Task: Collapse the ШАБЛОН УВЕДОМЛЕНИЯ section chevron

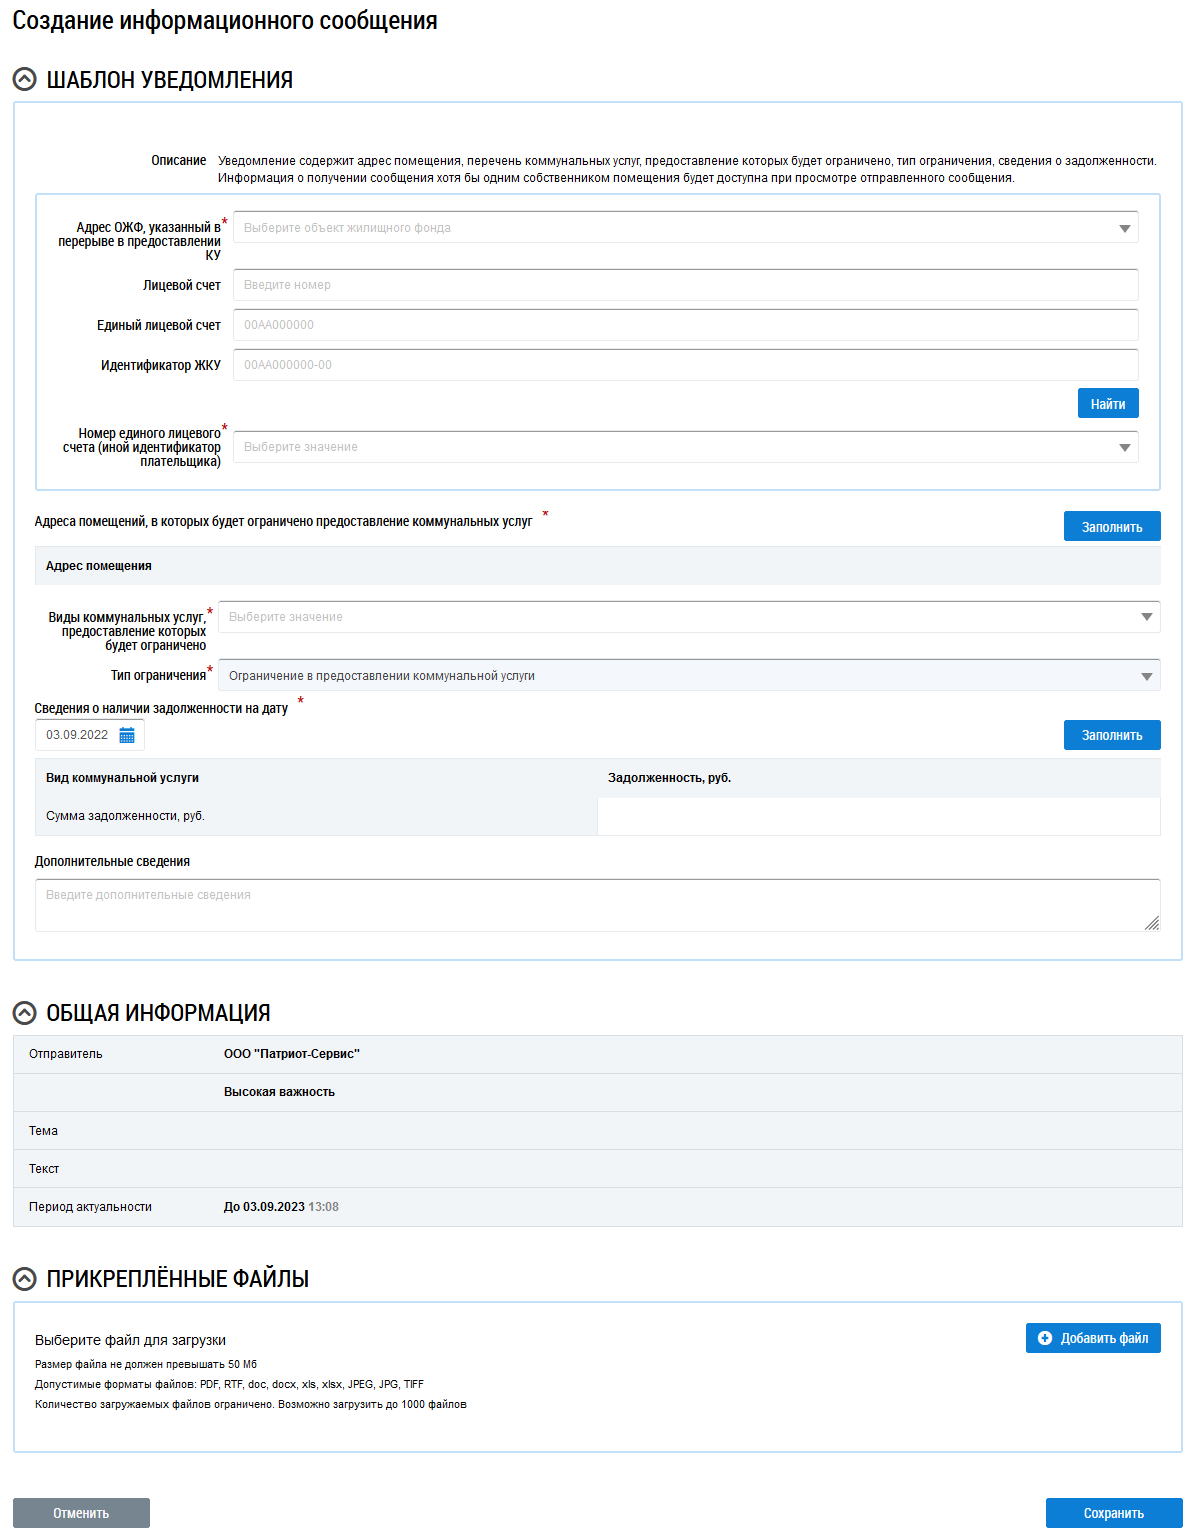Action: pos(25,80)
